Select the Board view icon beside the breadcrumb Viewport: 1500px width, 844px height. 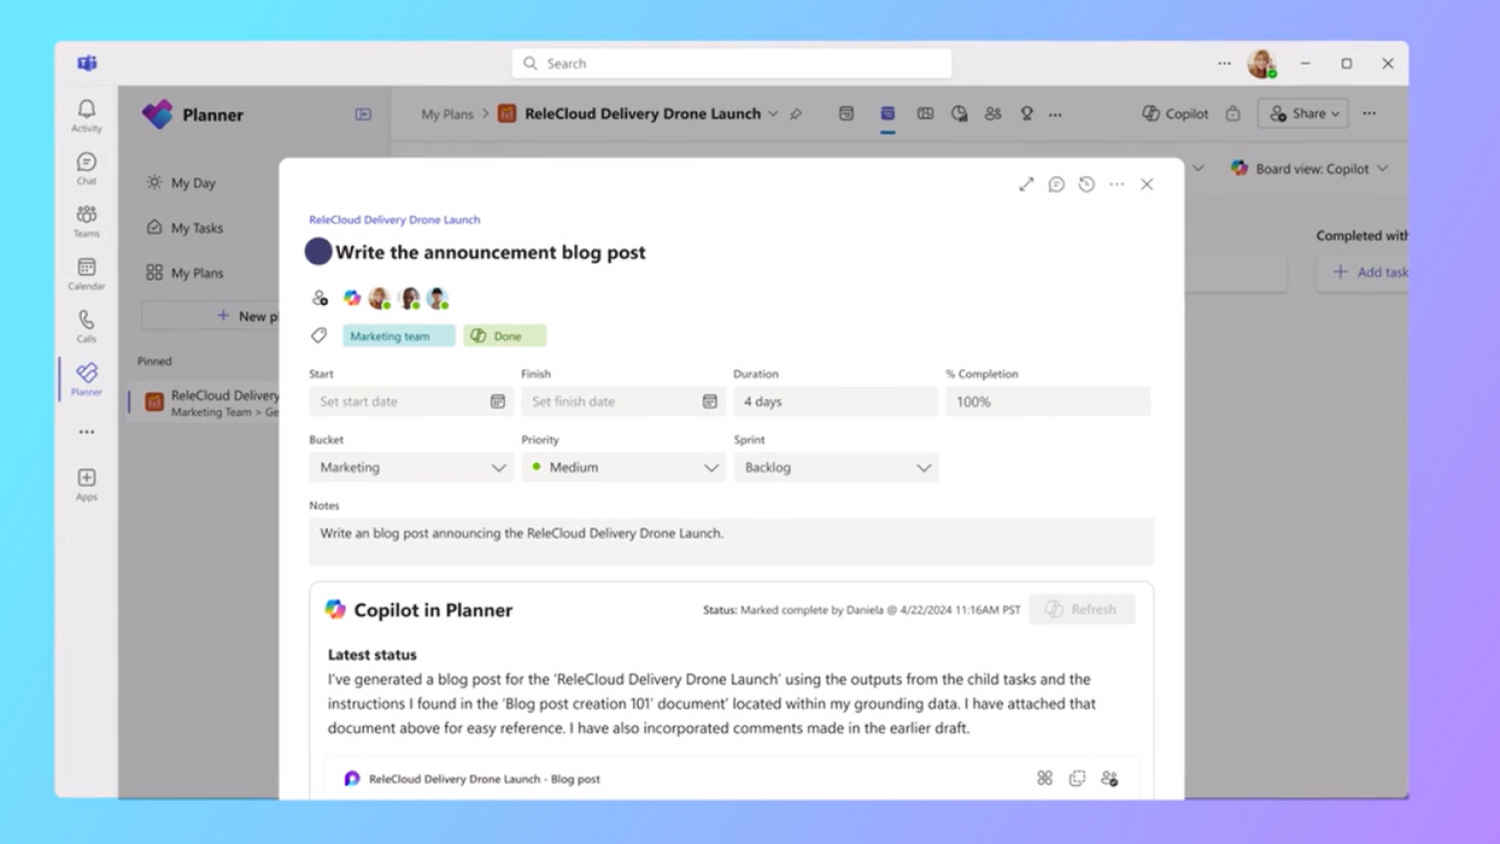click(888, 113)
